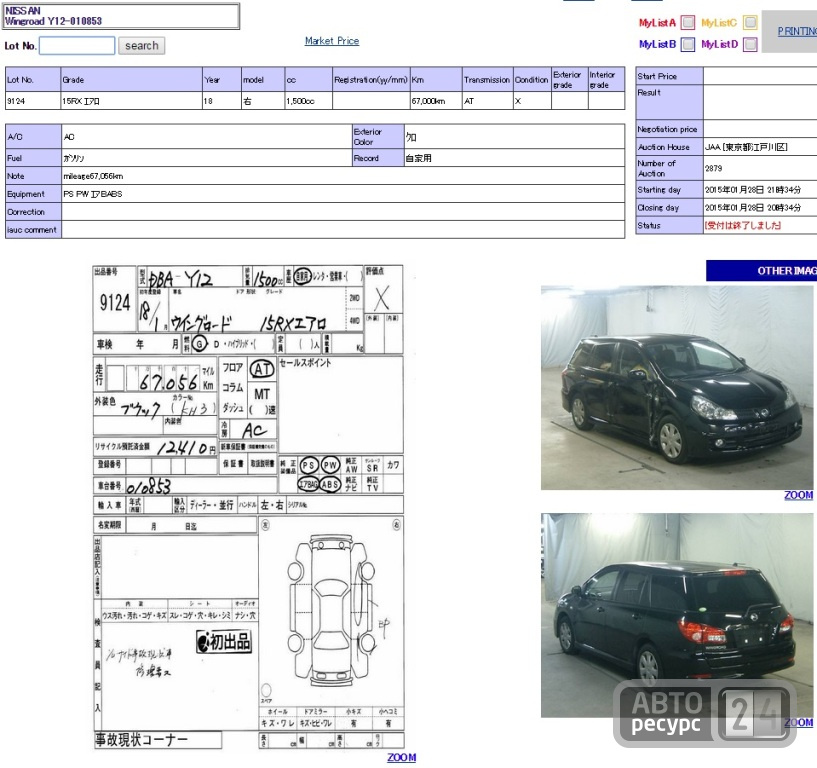
Task: Open the front view car photo
Action: [x=677, y=388]
